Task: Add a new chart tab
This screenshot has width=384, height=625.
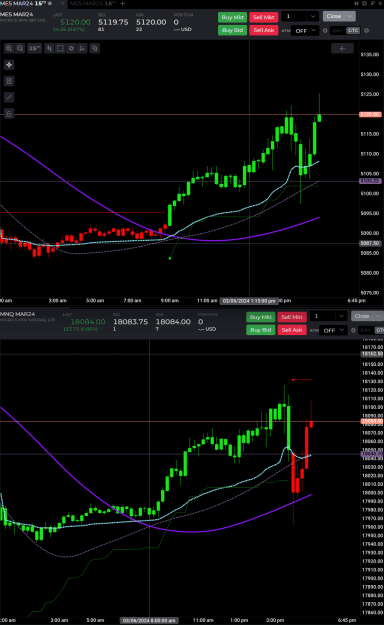Action: [x=122, y=4]
